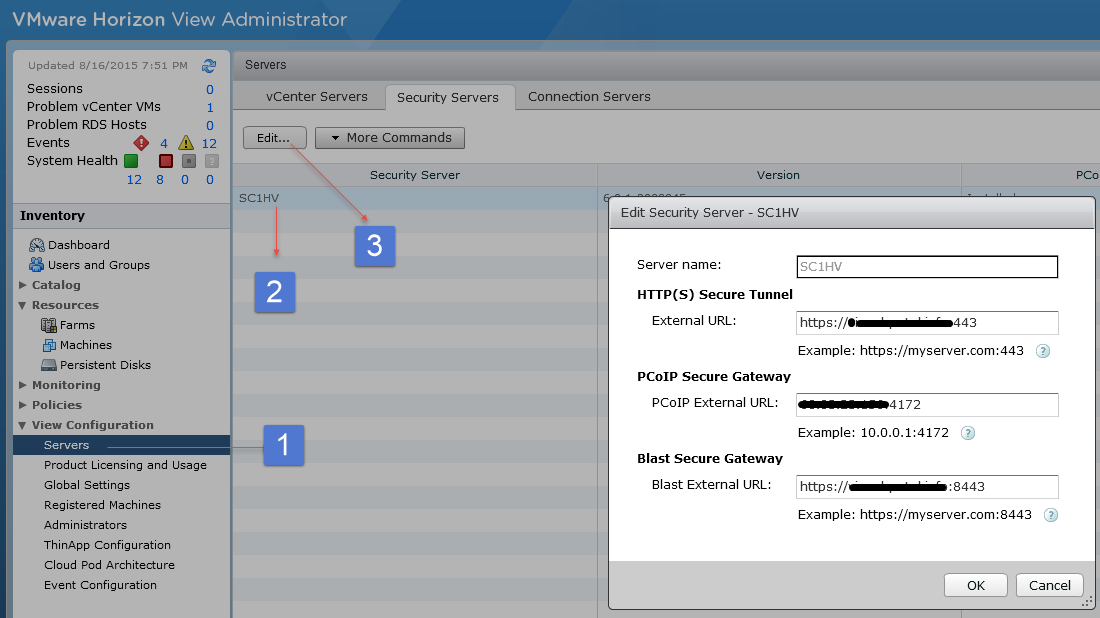The width and height of the screenshot is (1100, 618).
Task: Open help for PCoIP External URL example
Action: (968, 433)
